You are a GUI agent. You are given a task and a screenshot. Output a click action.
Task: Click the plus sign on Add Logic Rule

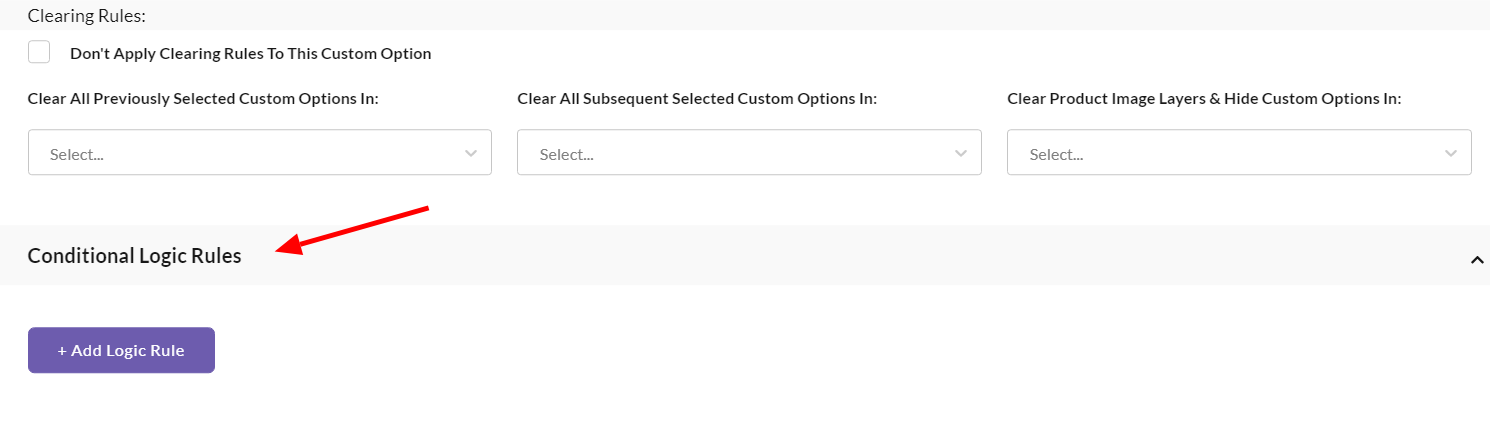[x=62, y=351]
